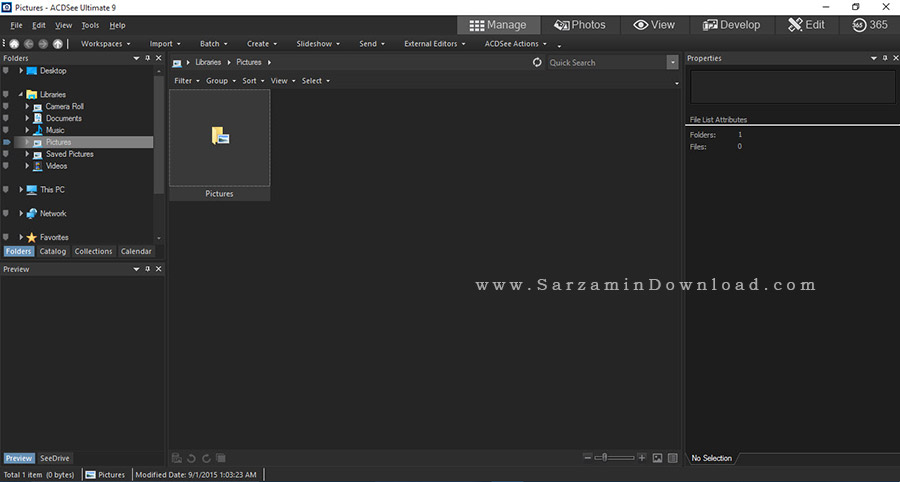The height and width of the screenshot is (482, 900).
Task: Switch to Edit mode
Action: [806, 25]
